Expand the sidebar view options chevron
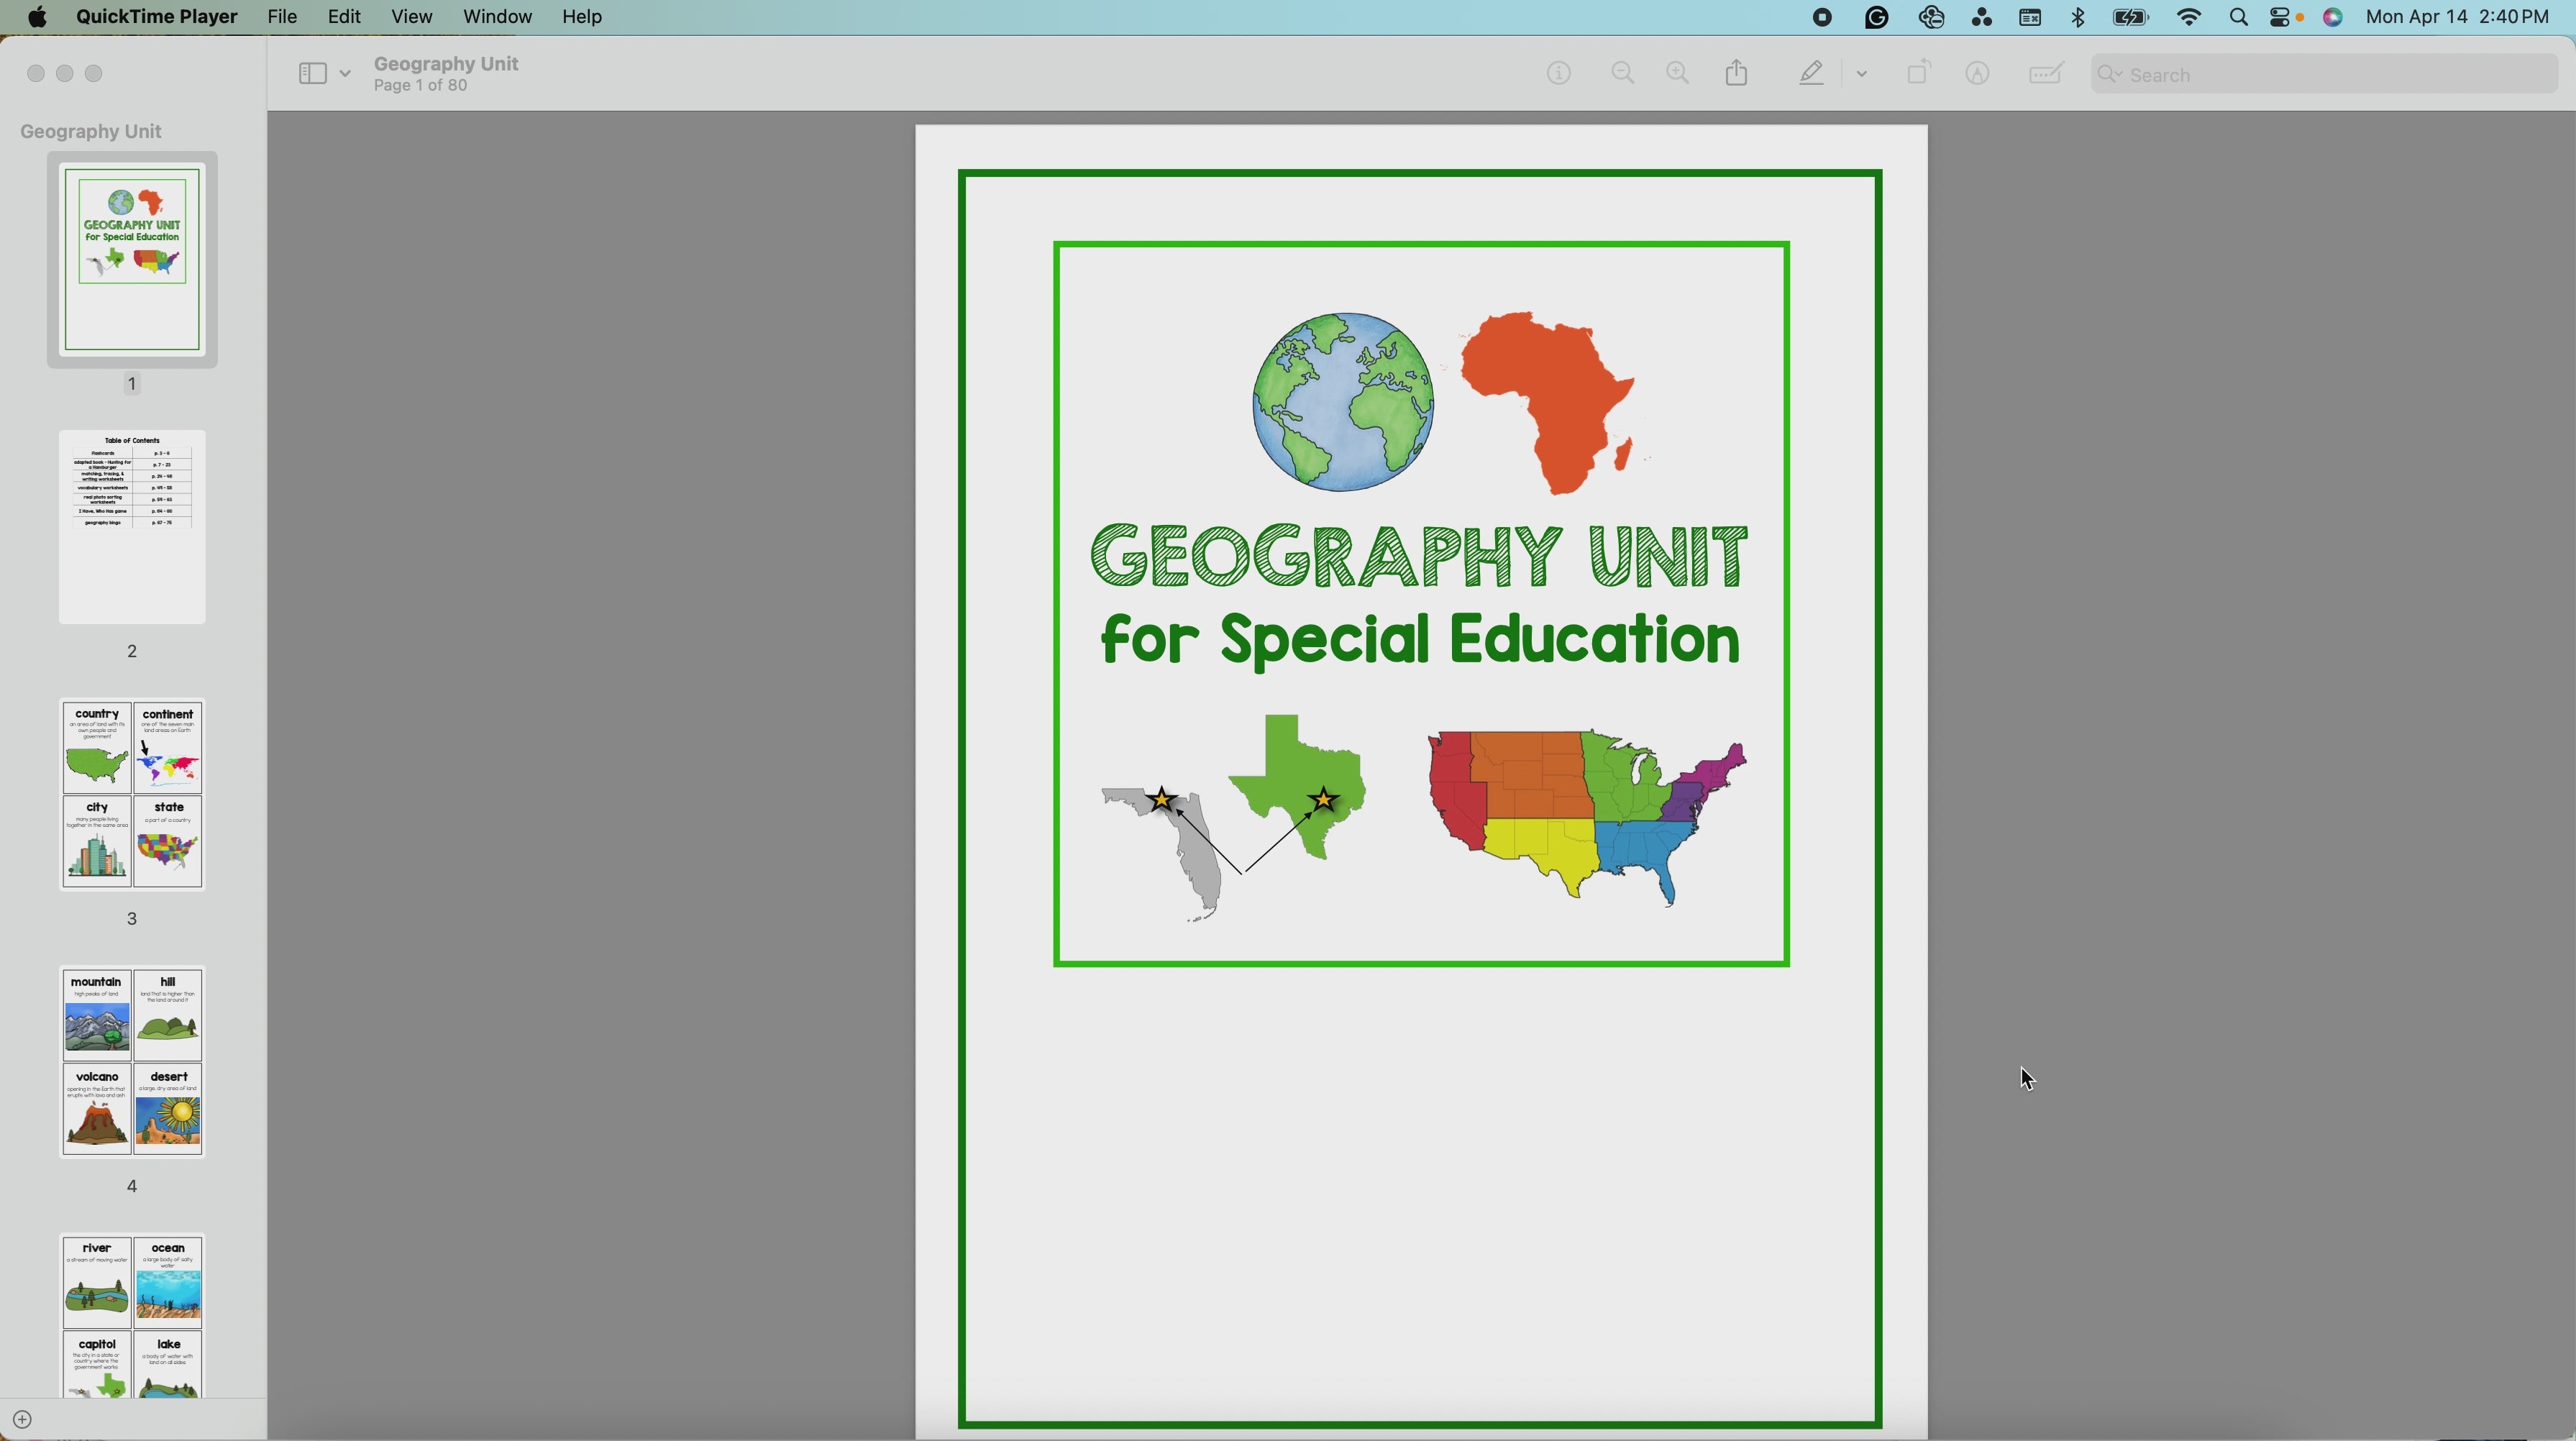 (x=346, y=72)
